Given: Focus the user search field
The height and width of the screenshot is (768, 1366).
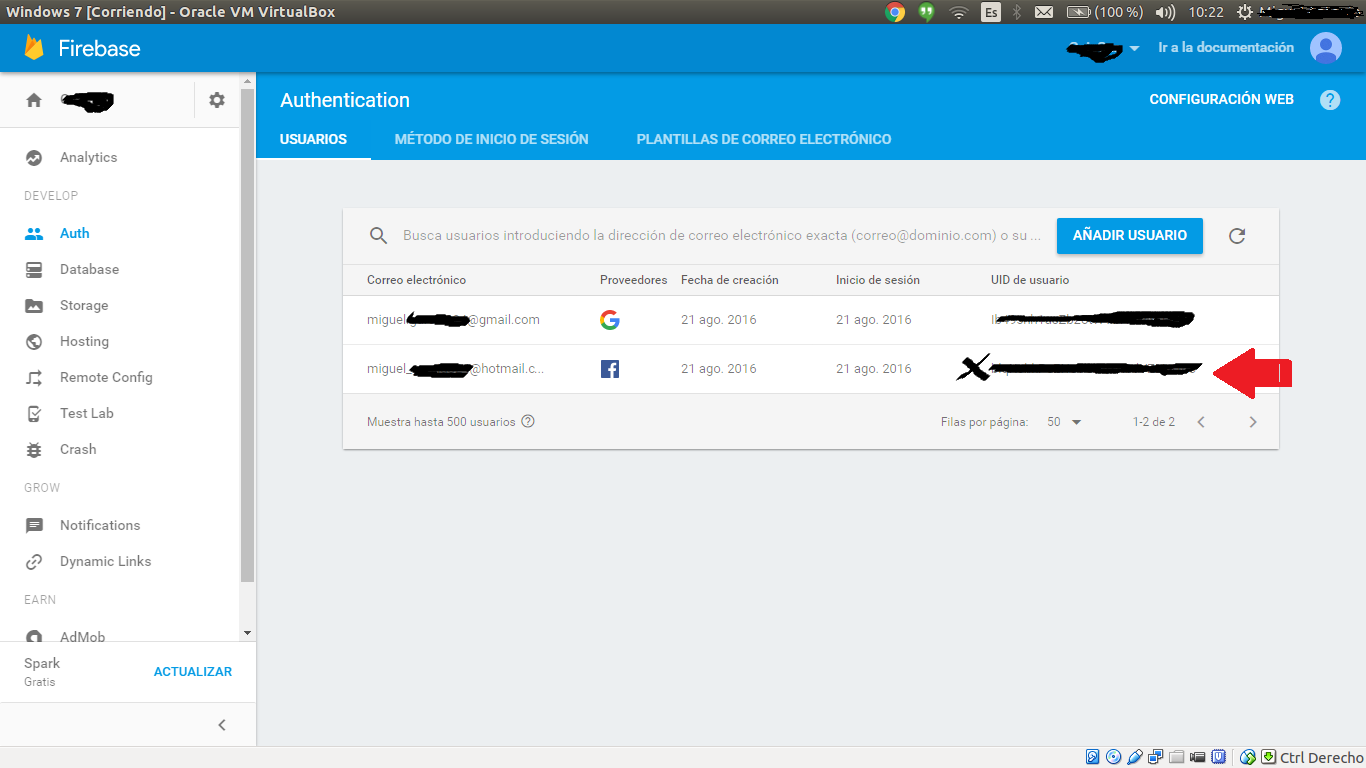Looking at the screenshot, I should click(721, 236).
